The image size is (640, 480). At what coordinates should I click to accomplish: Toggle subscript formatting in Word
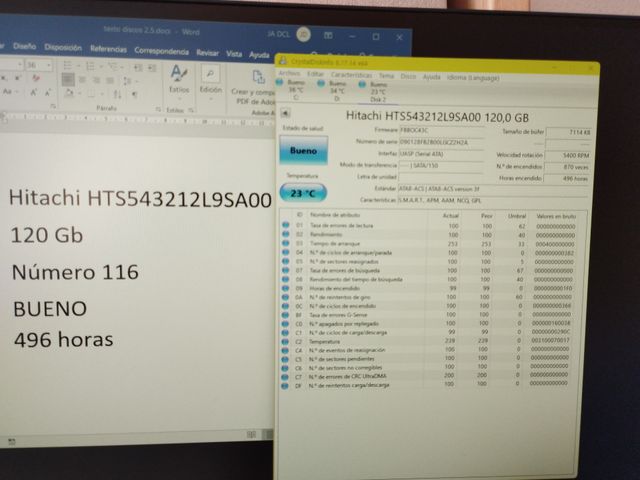click(x=3, y=78)
